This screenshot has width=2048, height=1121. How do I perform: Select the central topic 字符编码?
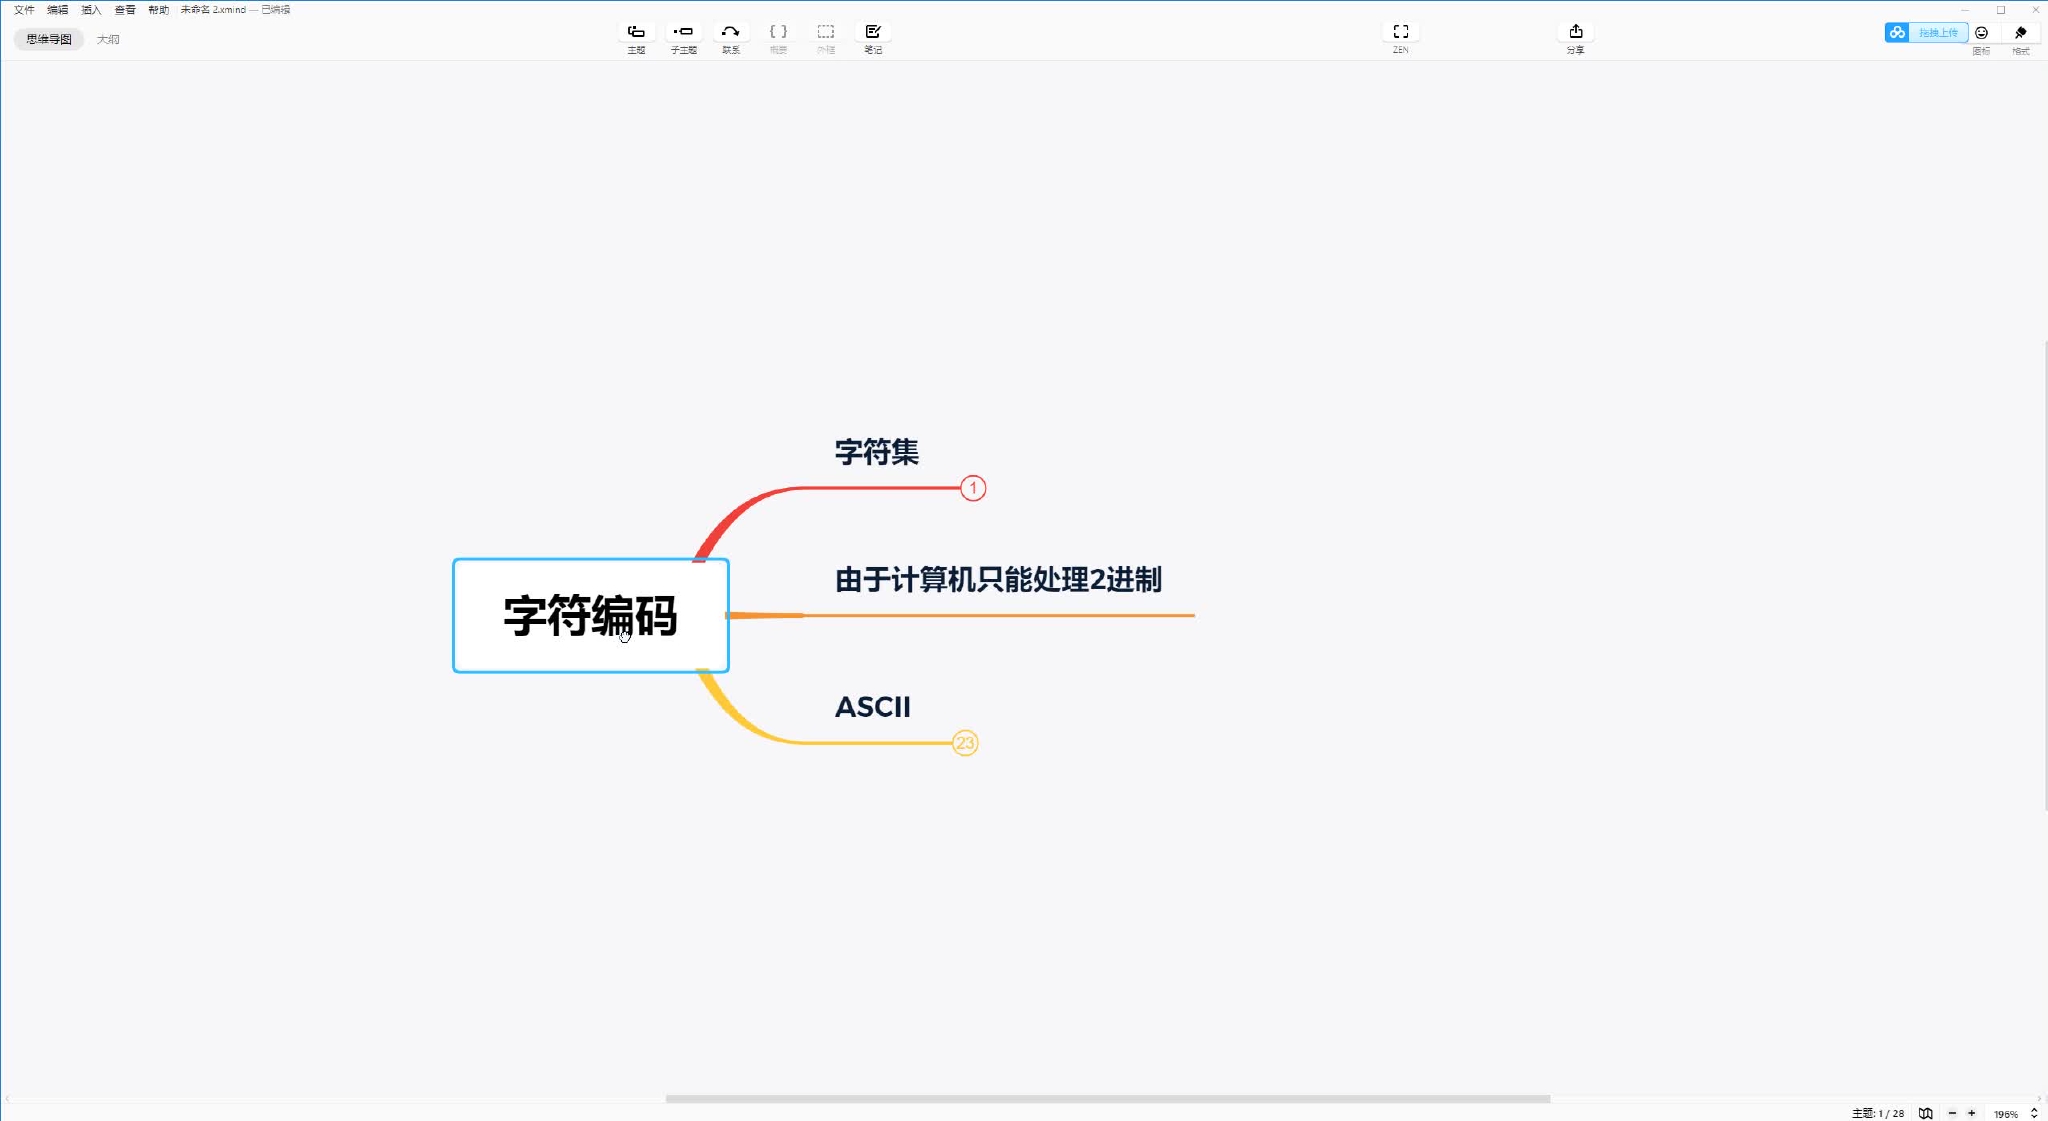(591, 615)
